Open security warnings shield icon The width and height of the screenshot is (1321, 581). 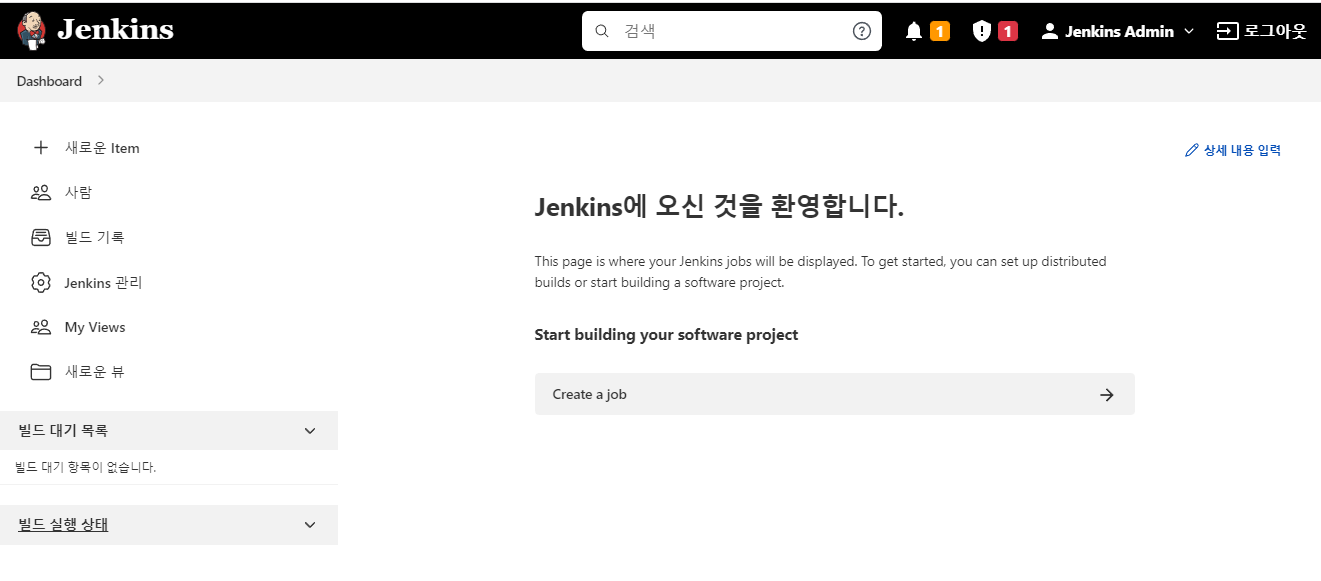click(x=982, y=31)
